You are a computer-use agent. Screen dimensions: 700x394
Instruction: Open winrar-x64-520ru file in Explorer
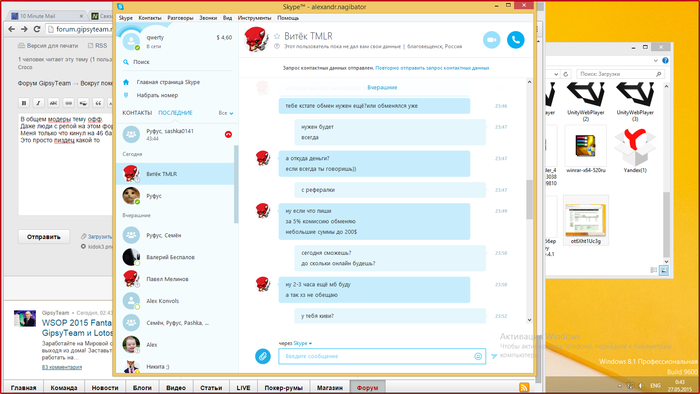click(586, 150)
